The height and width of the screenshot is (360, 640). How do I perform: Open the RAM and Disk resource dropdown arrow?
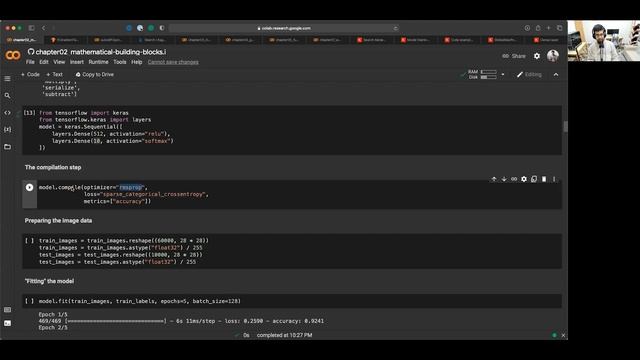click(x=503, y=74)
